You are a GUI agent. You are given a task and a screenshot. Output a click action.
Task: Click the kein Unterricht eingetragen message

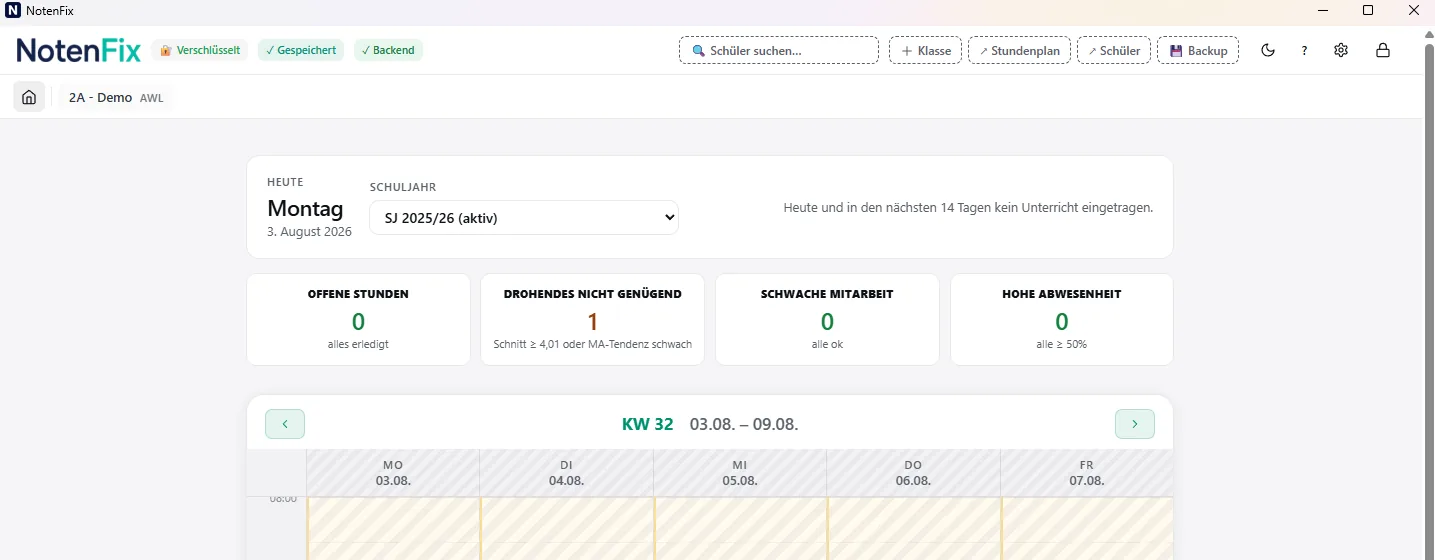[968, 208]
